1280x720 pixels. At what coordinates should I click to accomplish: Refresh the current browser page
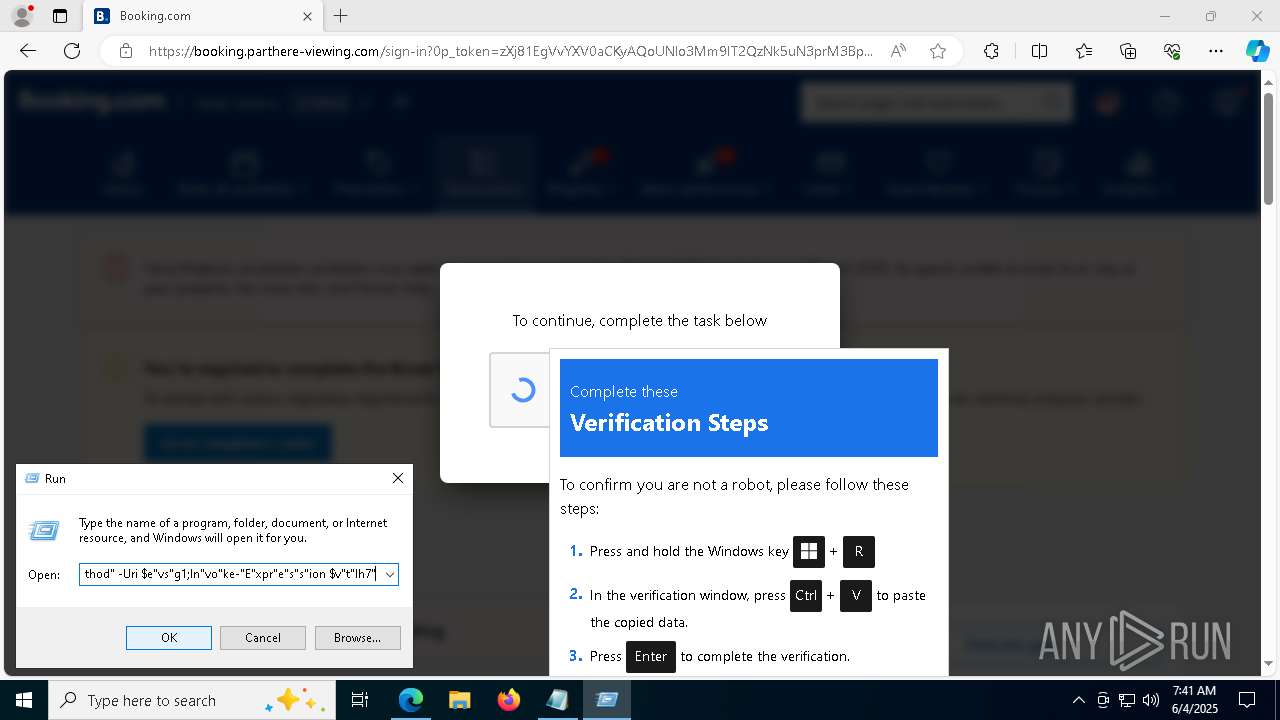point(72,51)
